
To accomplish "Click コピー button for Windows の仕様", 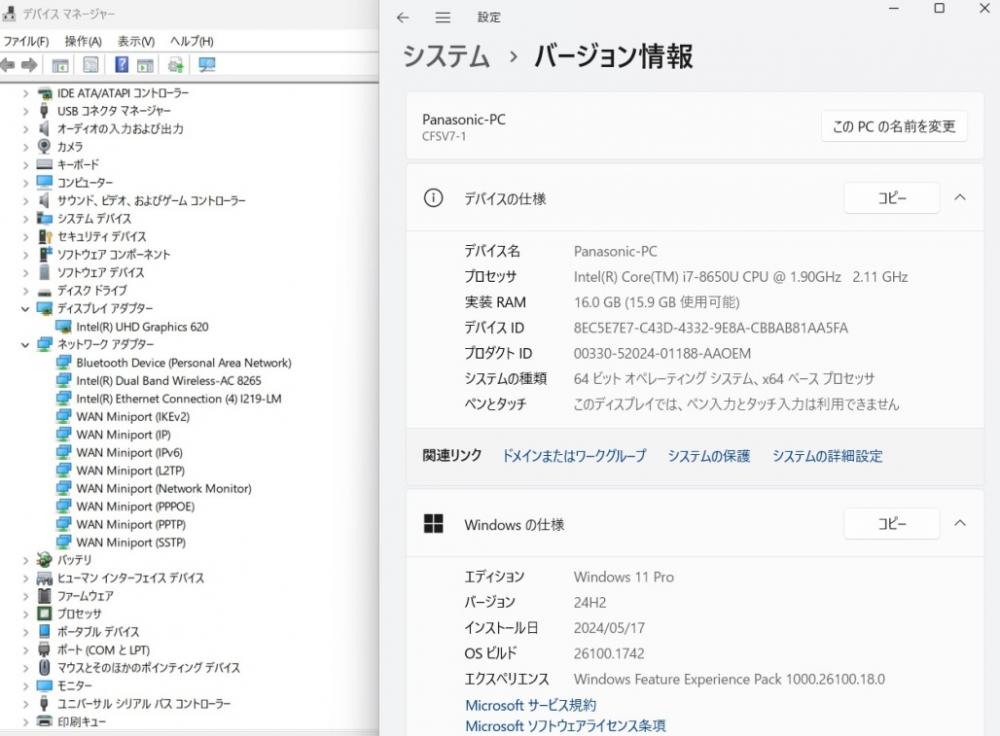I will (892, 523).
